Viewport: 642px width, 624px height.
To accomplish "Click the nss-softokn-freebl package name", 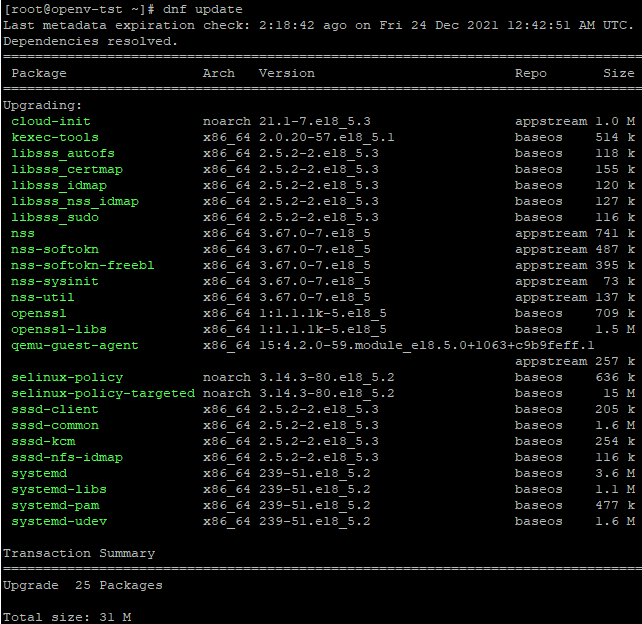I will (83, 265).
